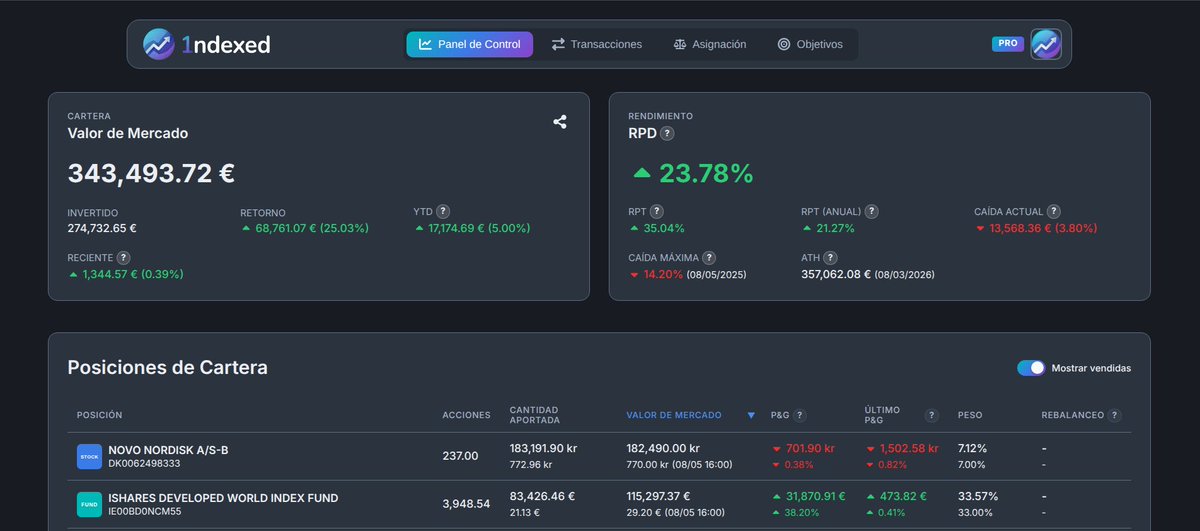This screenshot has width=1200, height=531.
Task: Click the Acciones column header
Action: (466, 415)
